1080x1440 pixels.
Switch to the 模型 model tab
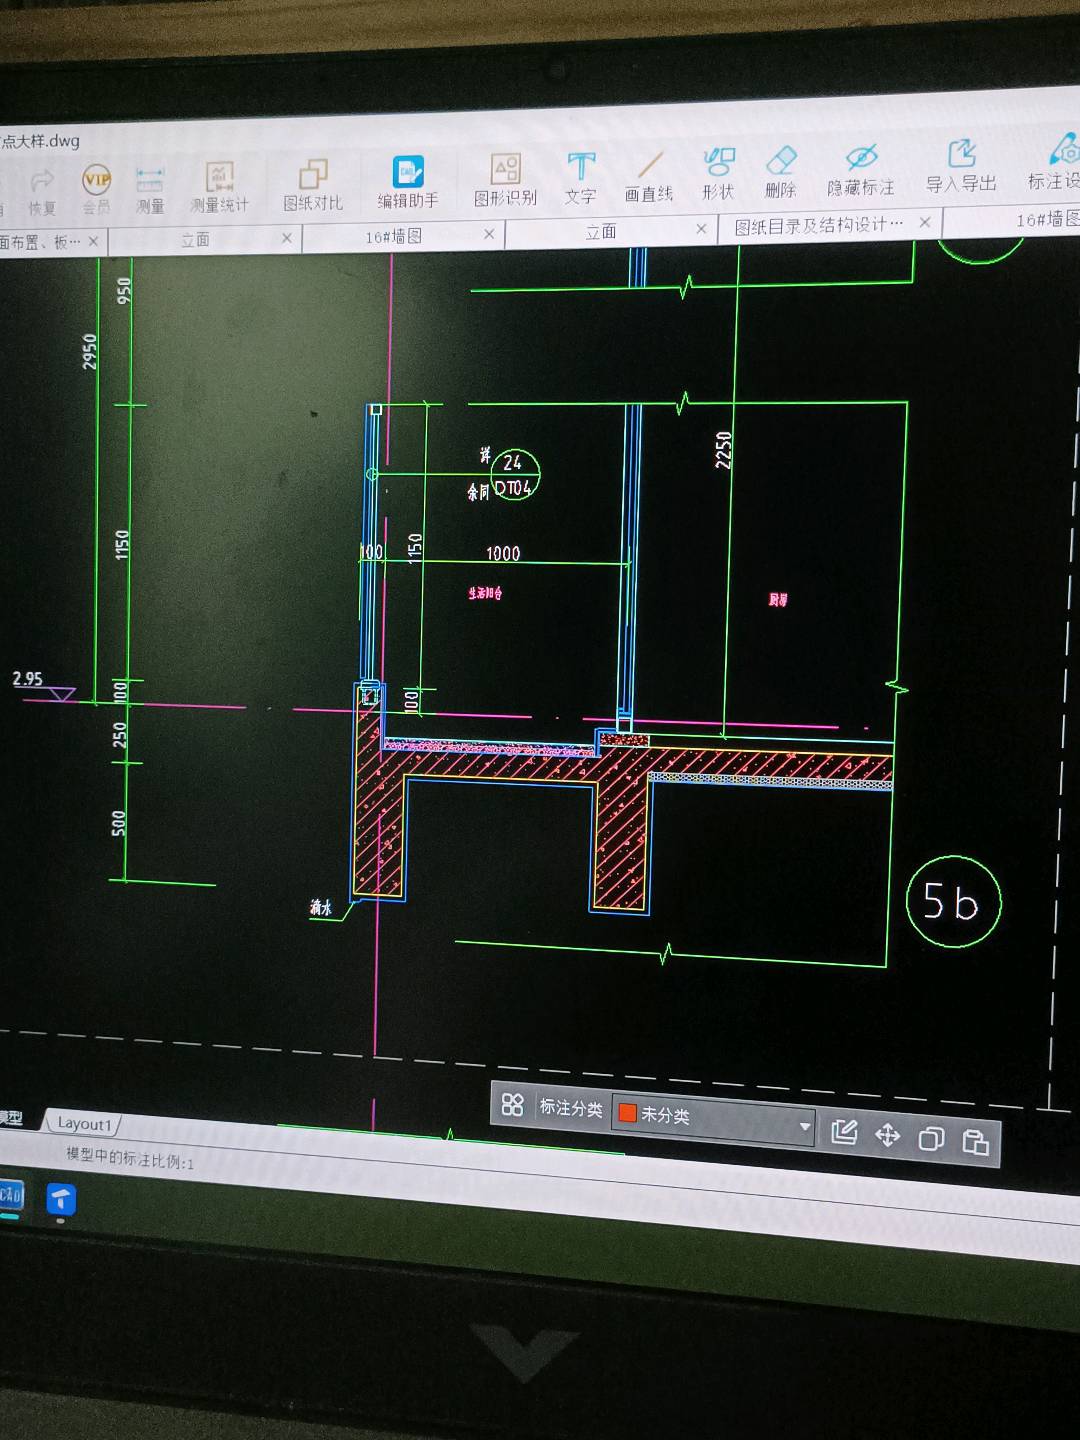[12, 1118]
